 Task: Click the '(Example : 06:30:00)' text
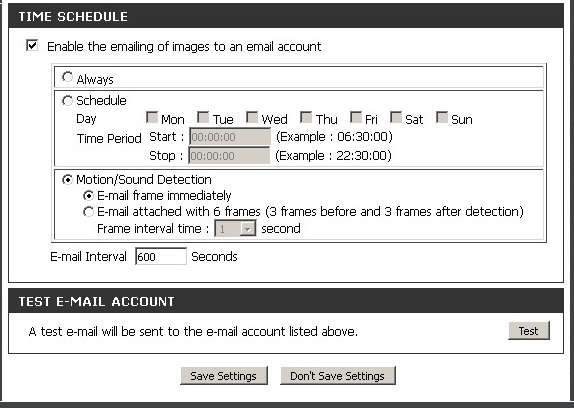click(x=334, y=137)
